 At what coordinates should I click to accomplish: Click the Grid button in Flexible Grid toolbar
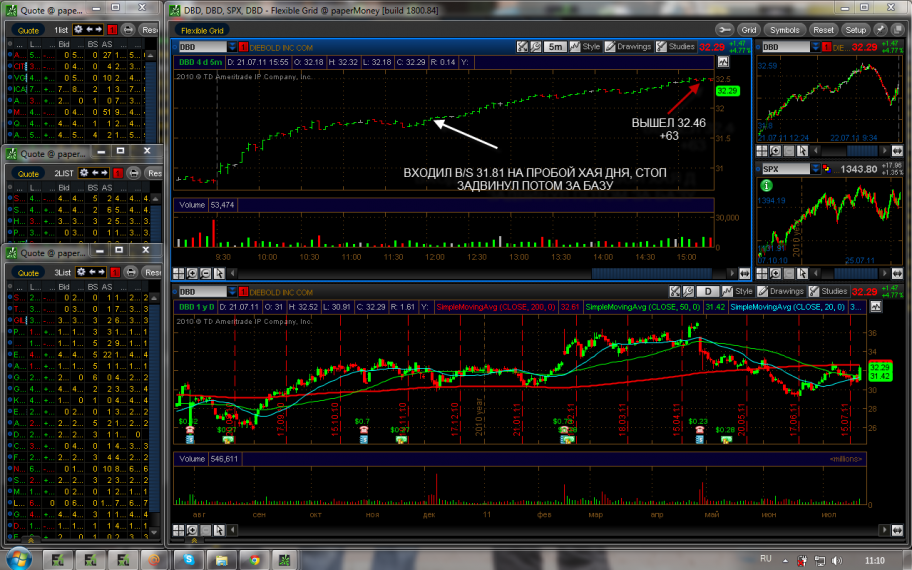pyautogui.click(x=749, y=30)
